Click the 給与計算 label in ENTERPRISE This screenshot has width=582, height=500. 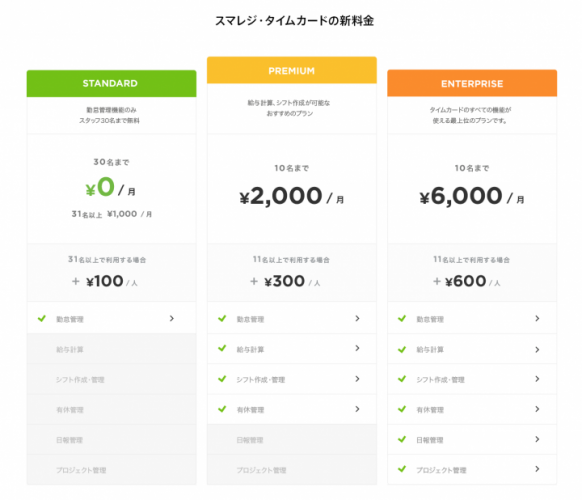coord(430,350)
